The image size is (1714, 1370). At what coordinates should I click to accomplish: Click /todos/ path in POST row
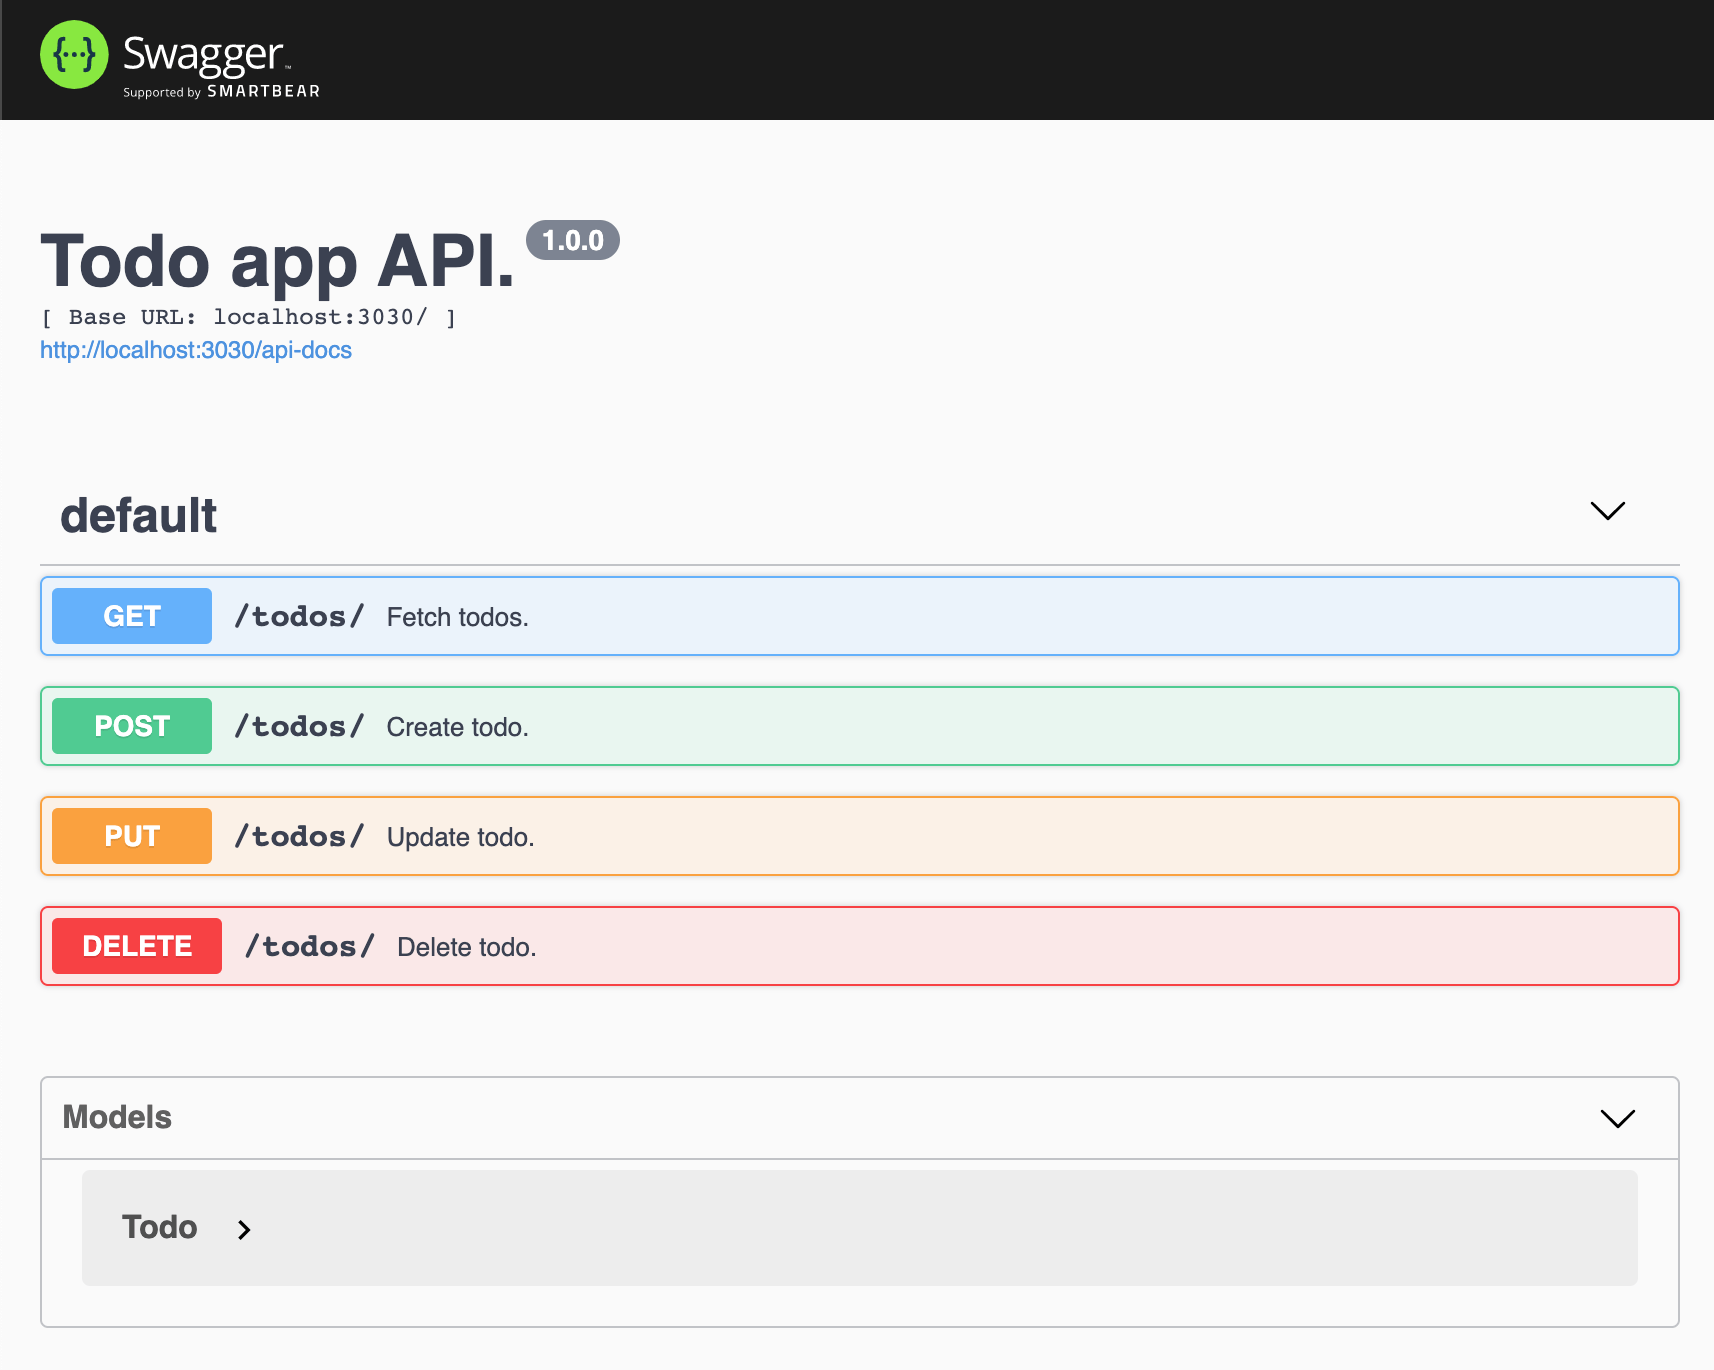point(299,726)
